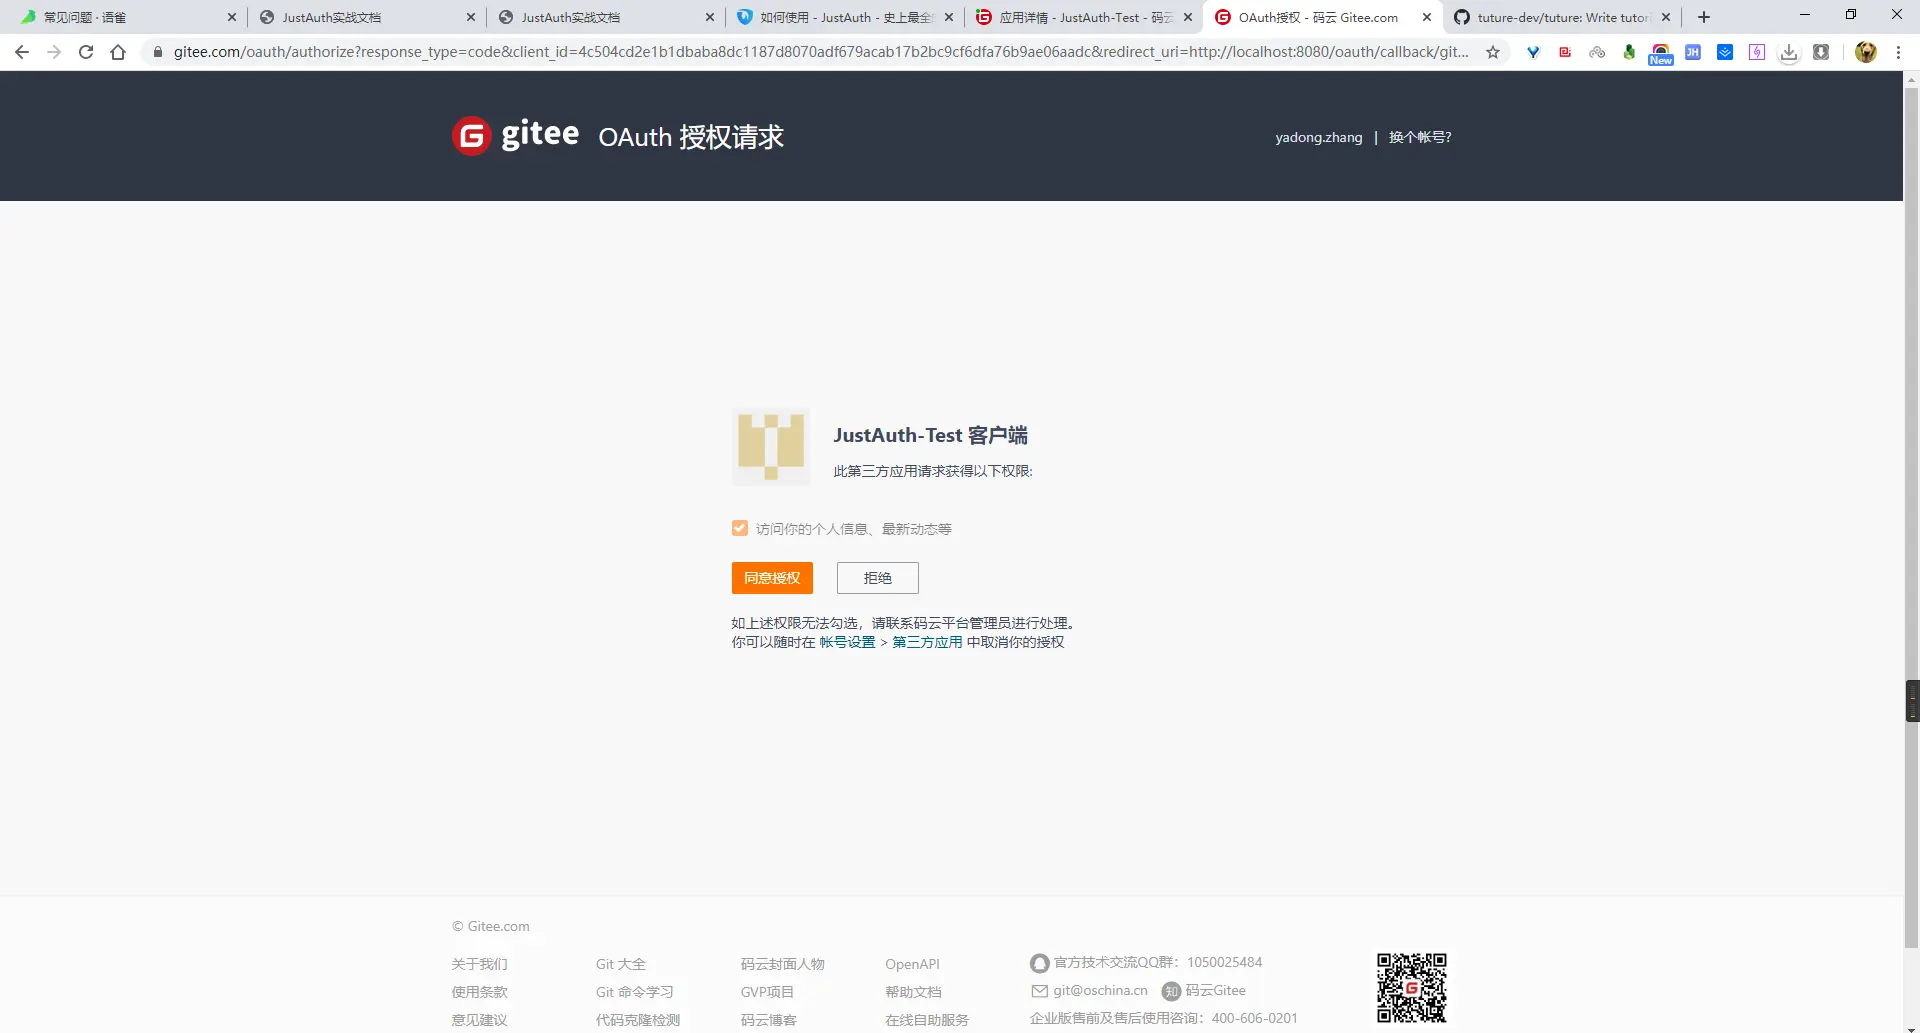The height and width of the screenshot is (1033, 1920).
Task: Toggle the 访问你的个人信息 permission checkbox
Action: click(x=740, y=528)
